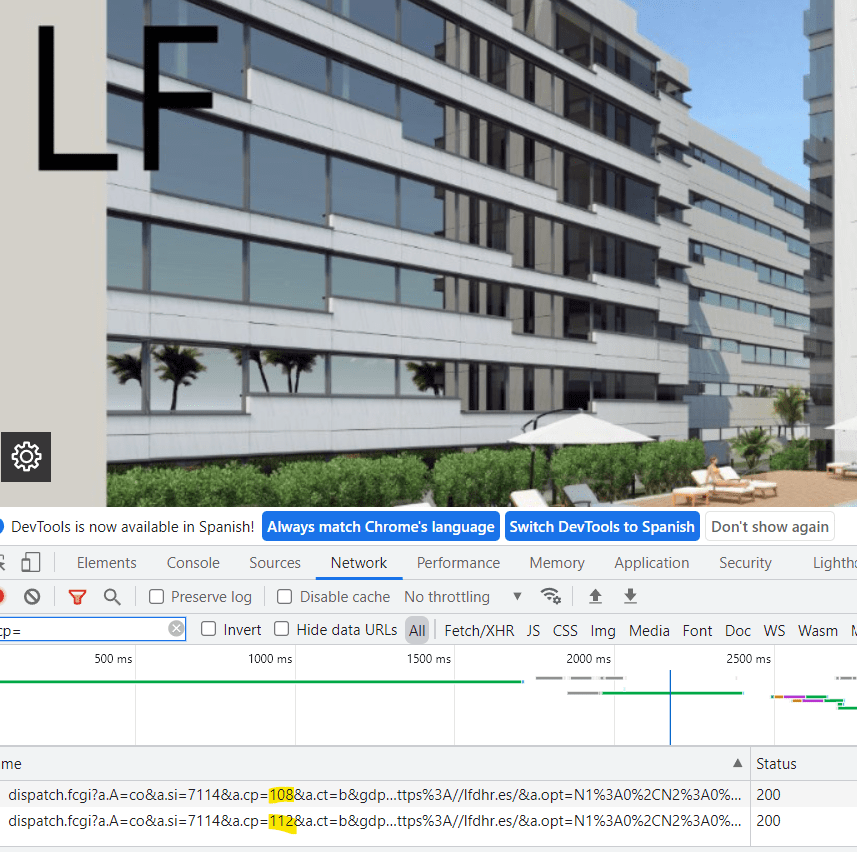Select the dispatch.fcgi request with a.cp=112
Screen dimensions: 857x852
click(374, 820)
